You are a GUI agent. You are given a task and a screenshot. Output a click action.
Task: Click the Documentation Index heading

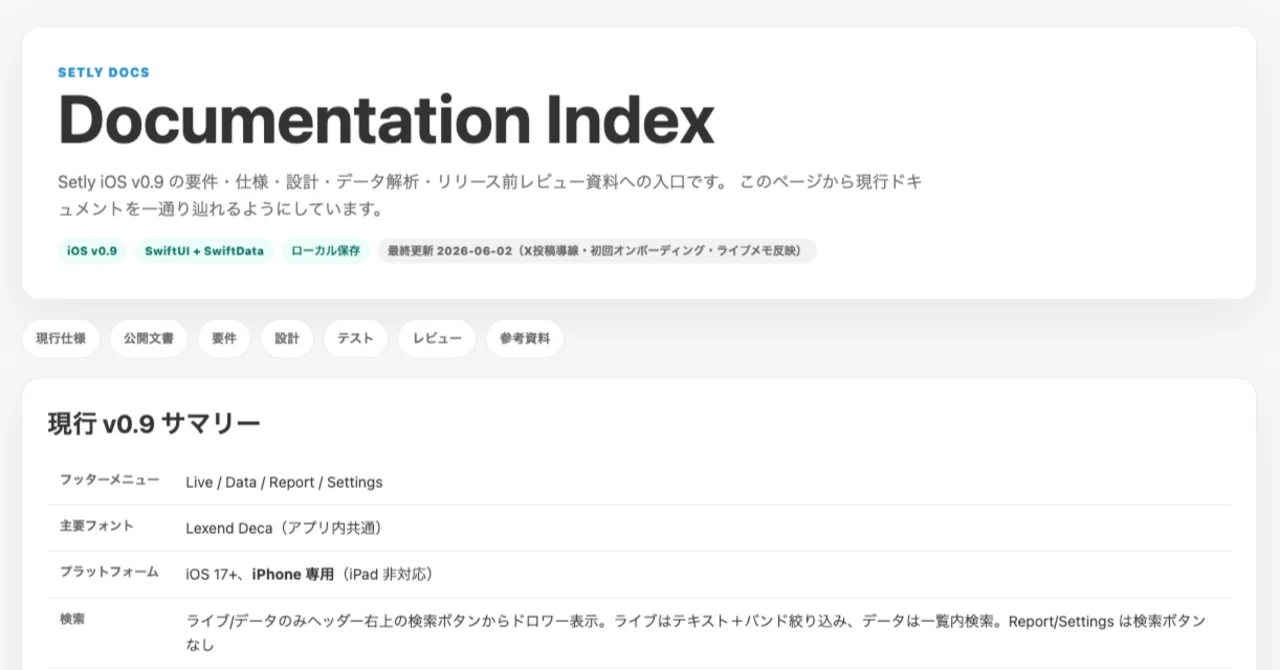point(386,120)
